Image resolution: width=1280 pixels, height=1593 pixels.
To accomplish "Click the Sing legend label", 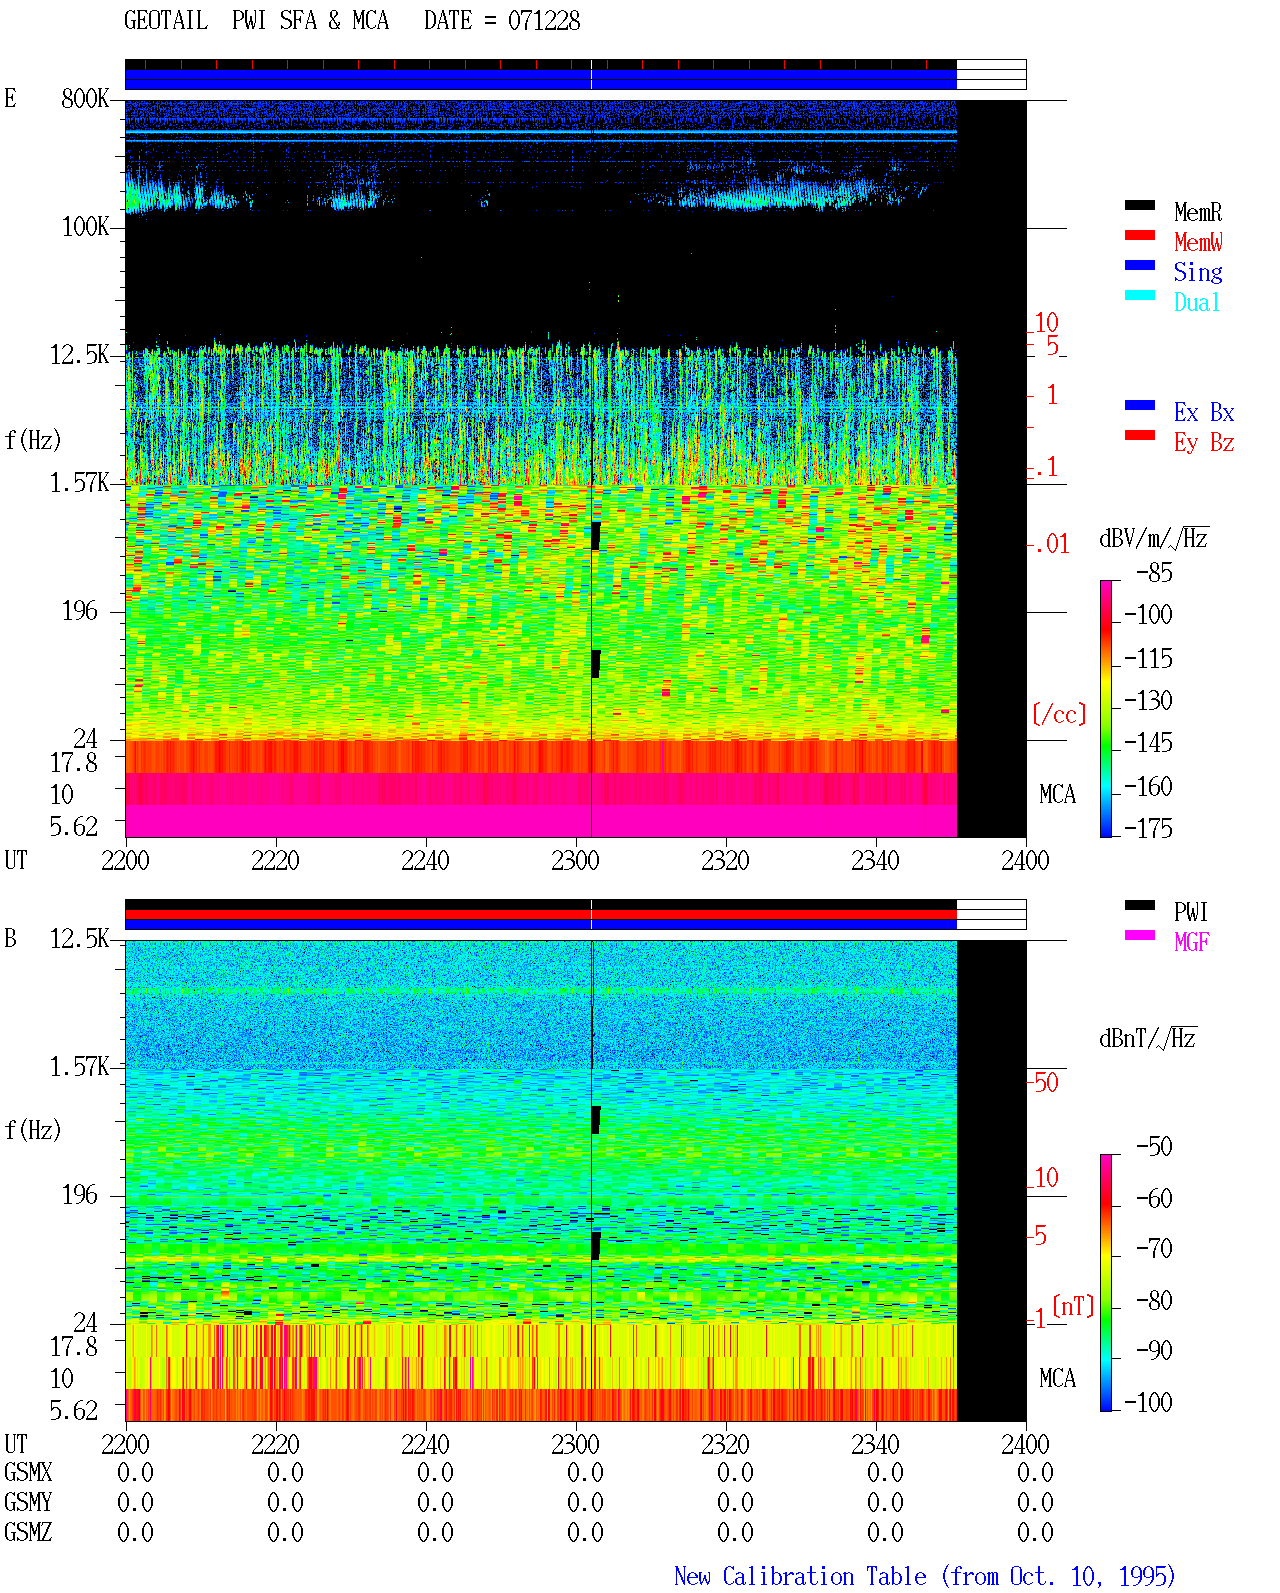I will [x=1198, y=272].
